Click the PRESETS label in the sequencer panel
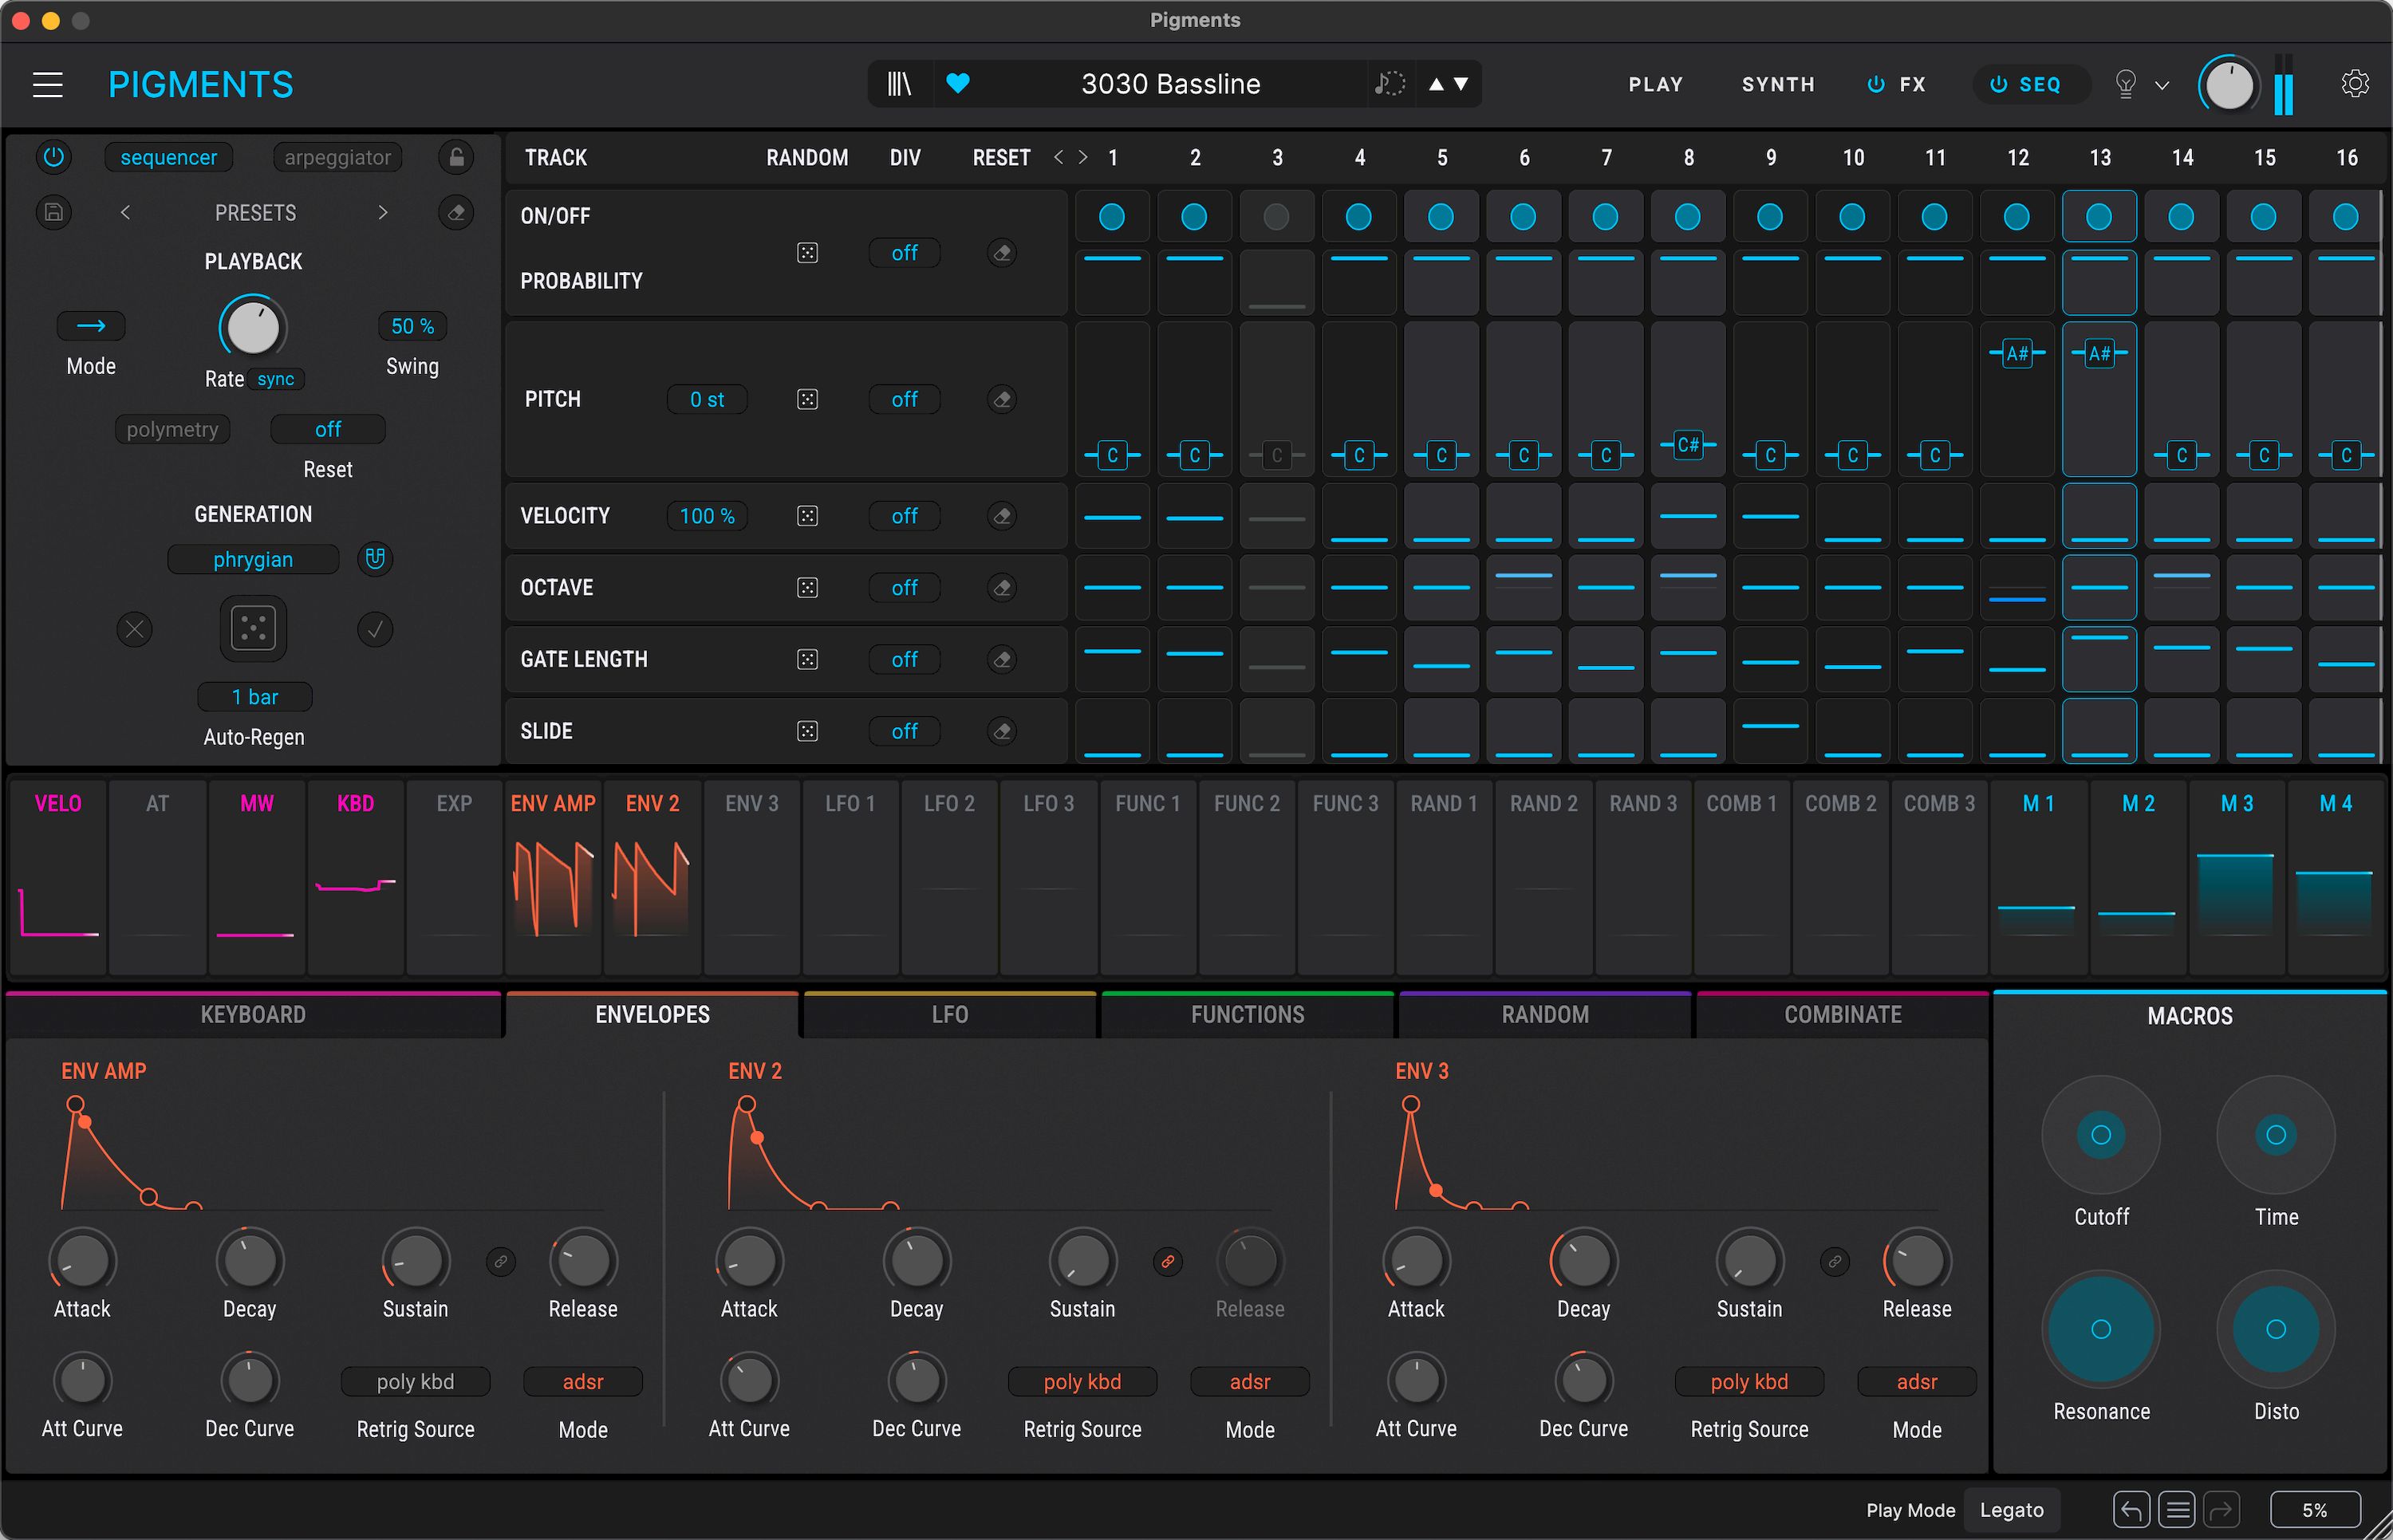This screenshot has width=2393, height=1540. click(255, 212)
